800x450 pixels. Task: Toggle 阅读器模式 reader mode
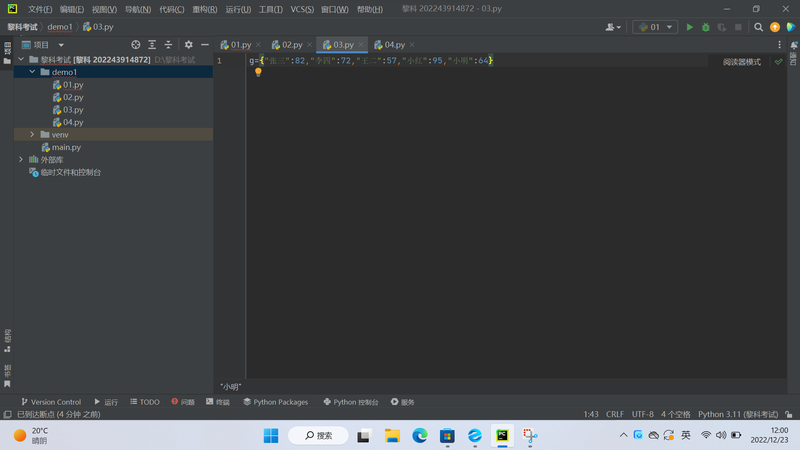pyautogui.click(x=741, y=62)
